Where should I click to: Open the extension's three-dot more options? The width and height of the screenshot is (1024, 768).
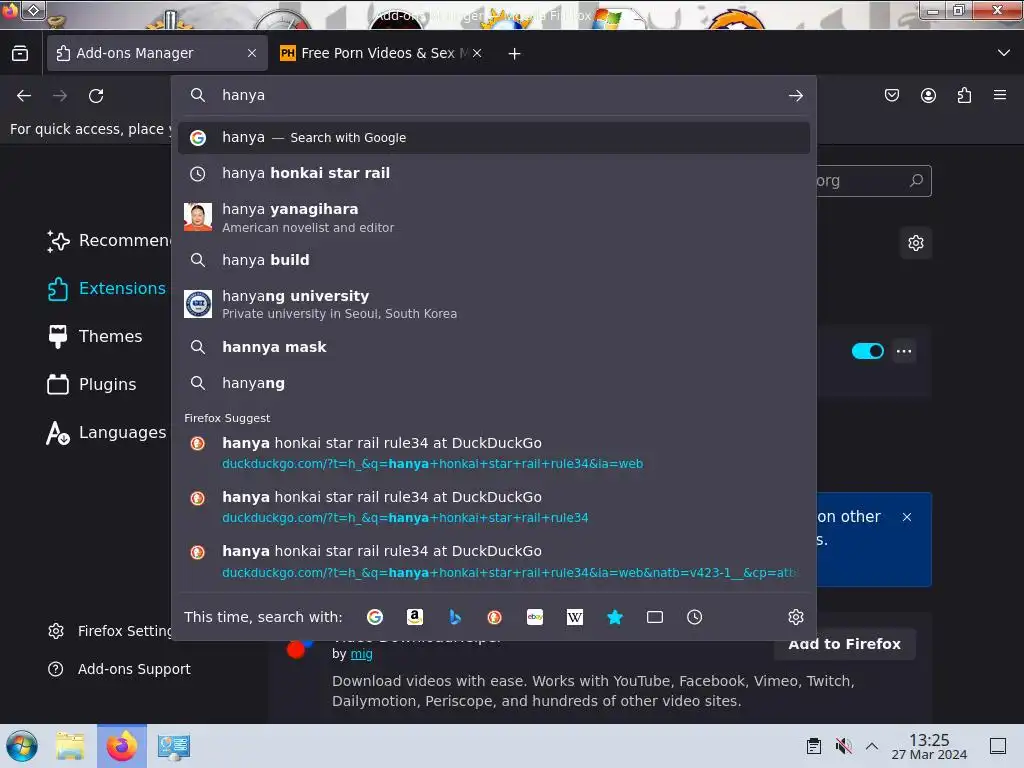904,351
